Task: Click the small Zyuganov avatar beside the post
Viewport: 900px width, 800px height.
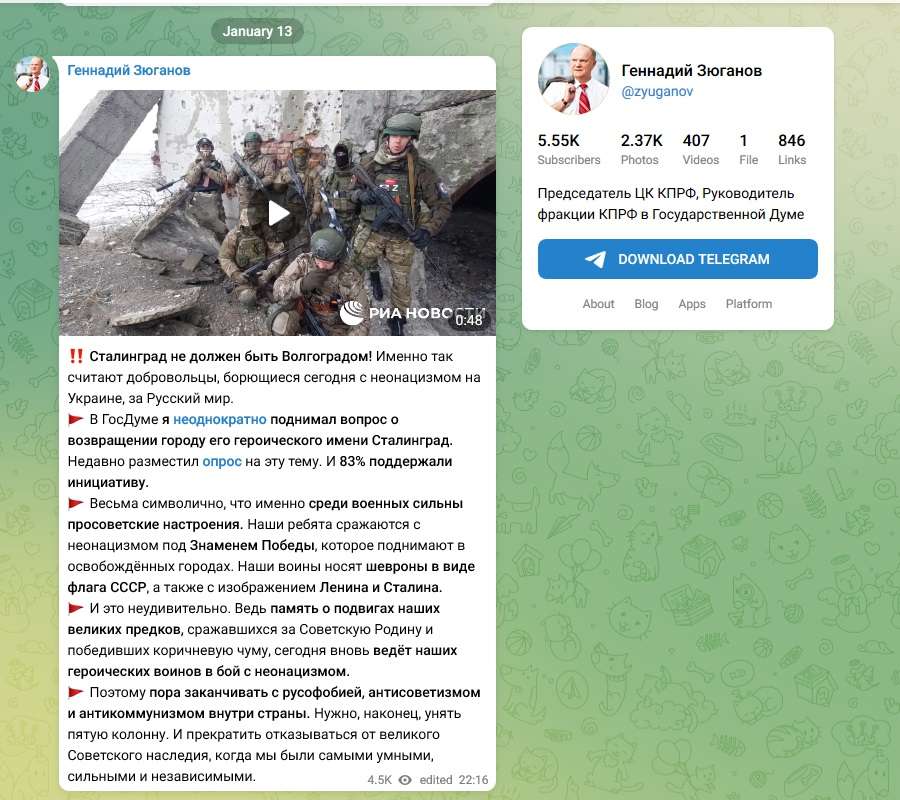Action: 32,75
